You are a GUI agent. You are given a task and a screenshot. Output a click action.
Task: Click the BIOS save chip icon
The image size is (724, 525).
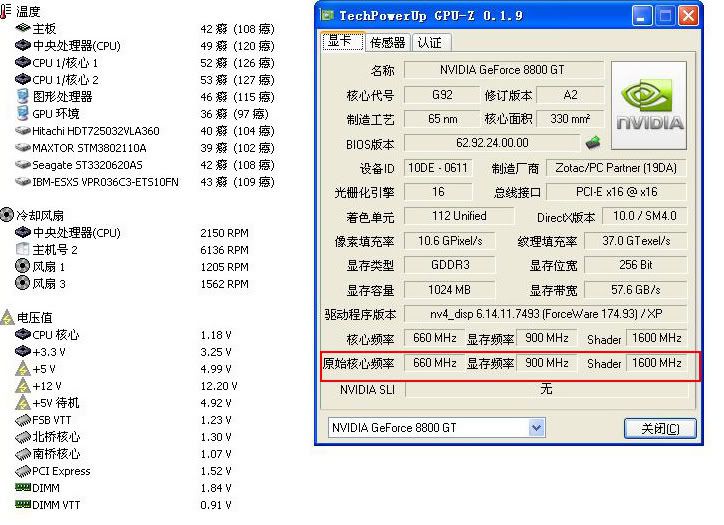(593, 142)
